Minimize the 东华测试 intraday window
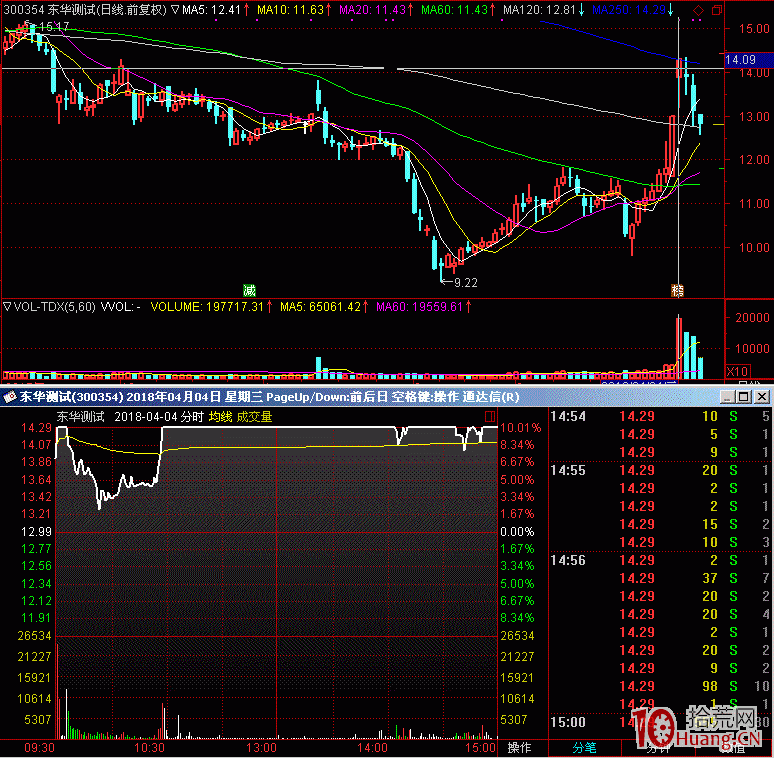This screenshot has height=758, width=774. tap(727, 396)
